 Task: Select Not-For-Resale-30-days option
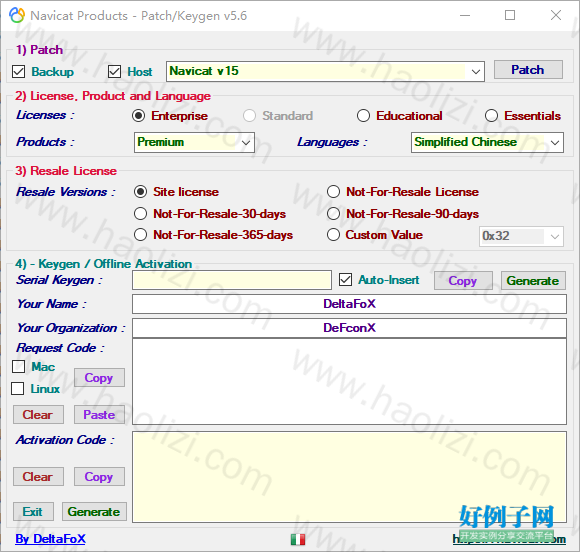click(x=140, y=213)
